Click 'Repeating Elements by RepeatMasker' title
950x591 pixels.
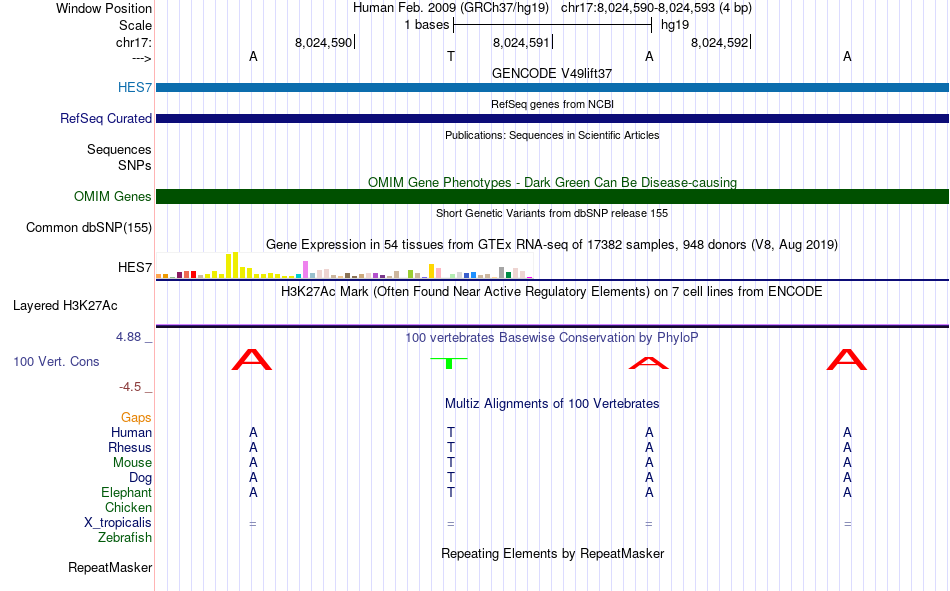(552, 553)
